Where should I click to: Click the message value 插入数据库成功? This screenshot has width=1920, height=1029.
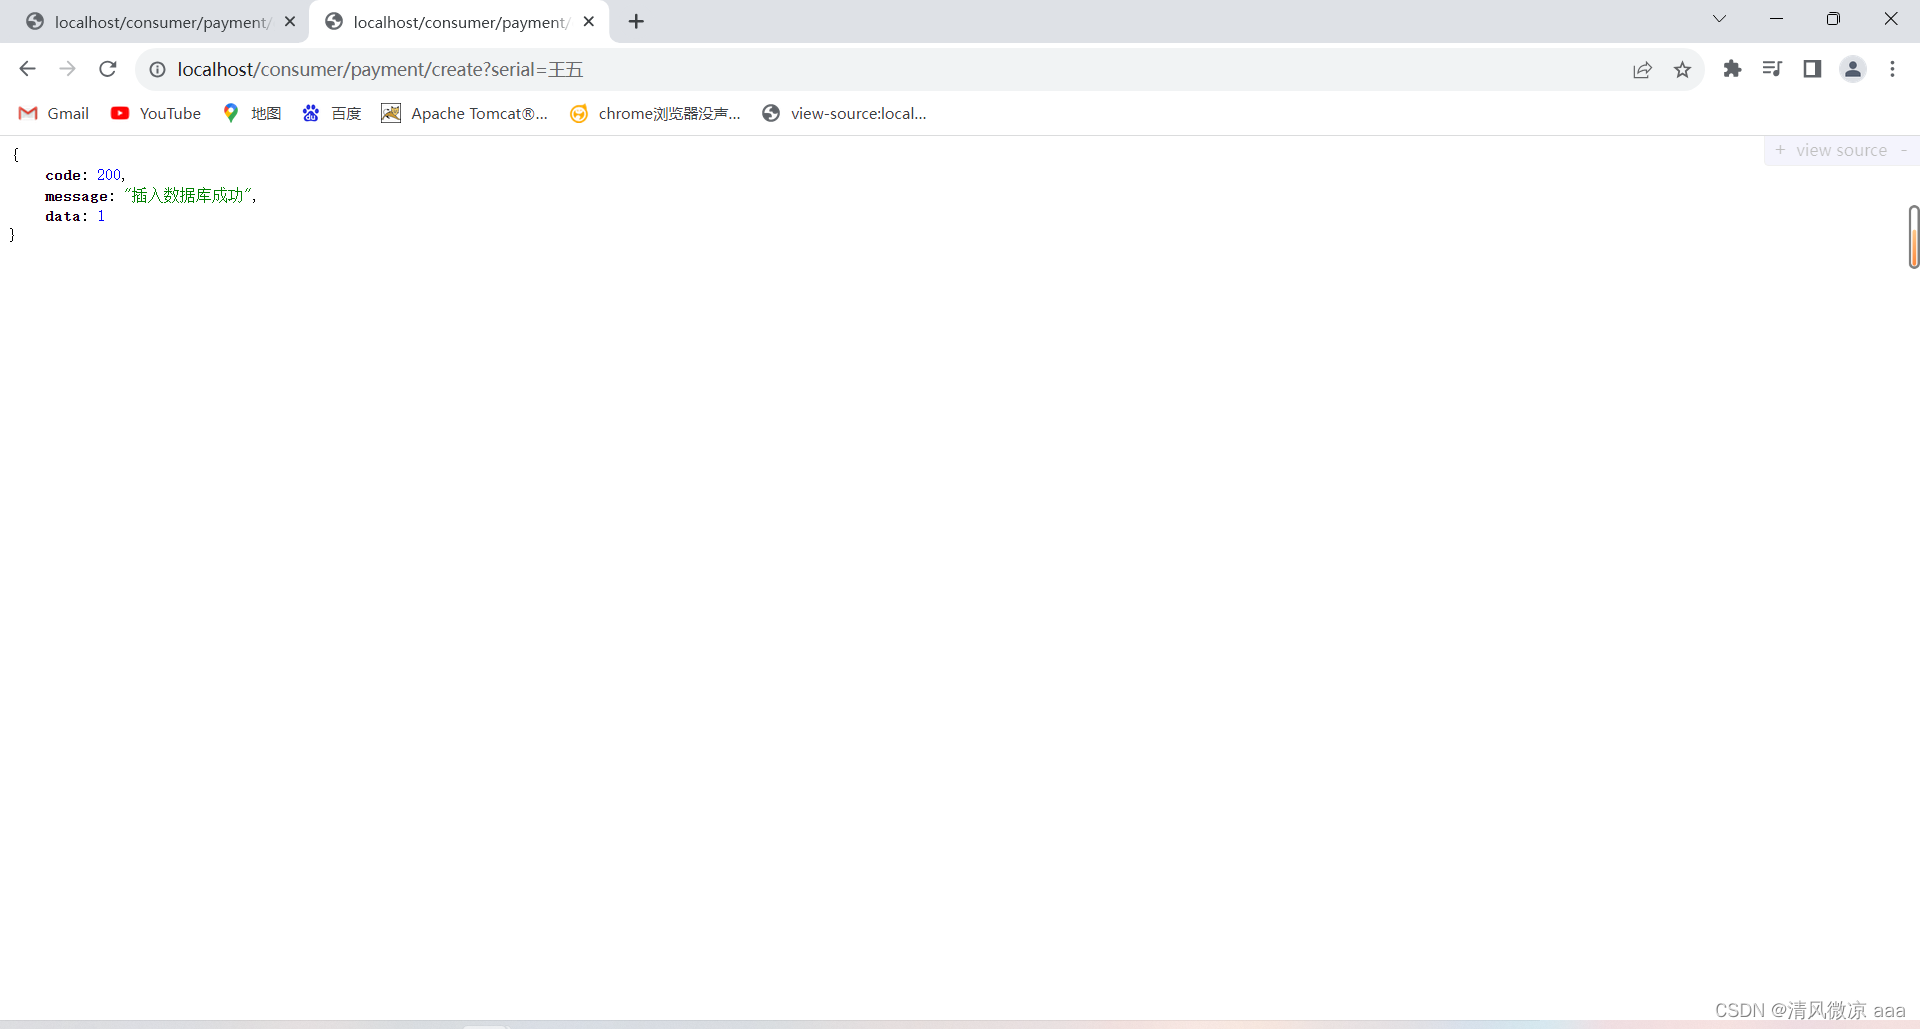pos(188,195)
